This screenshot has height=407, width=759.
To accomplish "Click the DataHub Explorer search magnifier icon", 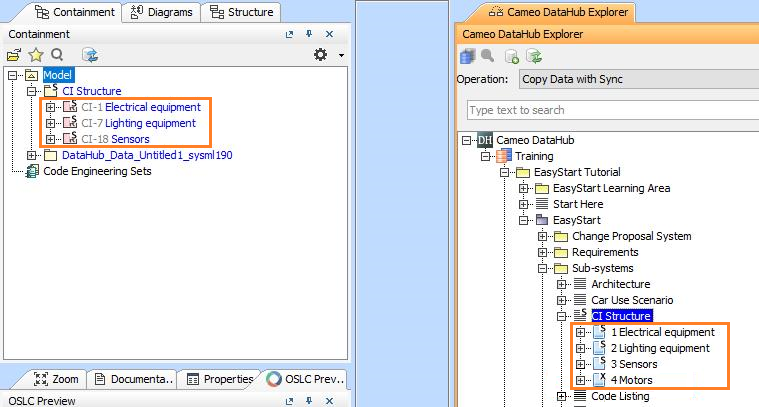I will coord(487,56).
